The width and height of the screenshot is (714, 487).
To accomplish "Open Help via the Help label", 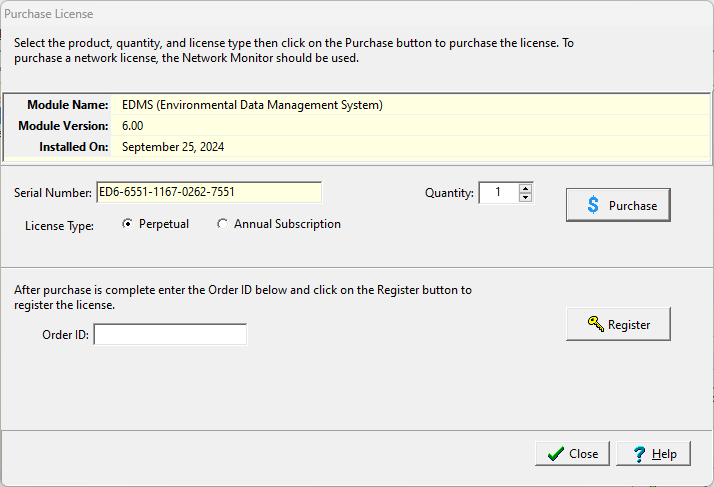I will (664, 453).
